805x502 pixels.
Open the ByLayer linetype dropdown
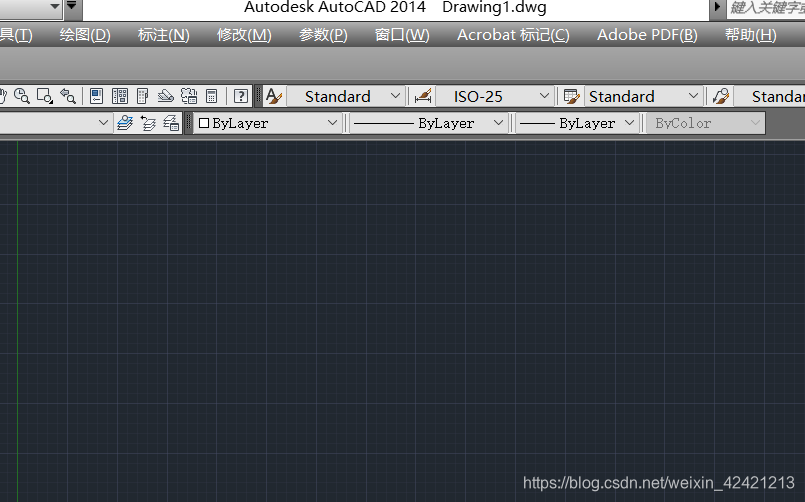click(429, 123)
